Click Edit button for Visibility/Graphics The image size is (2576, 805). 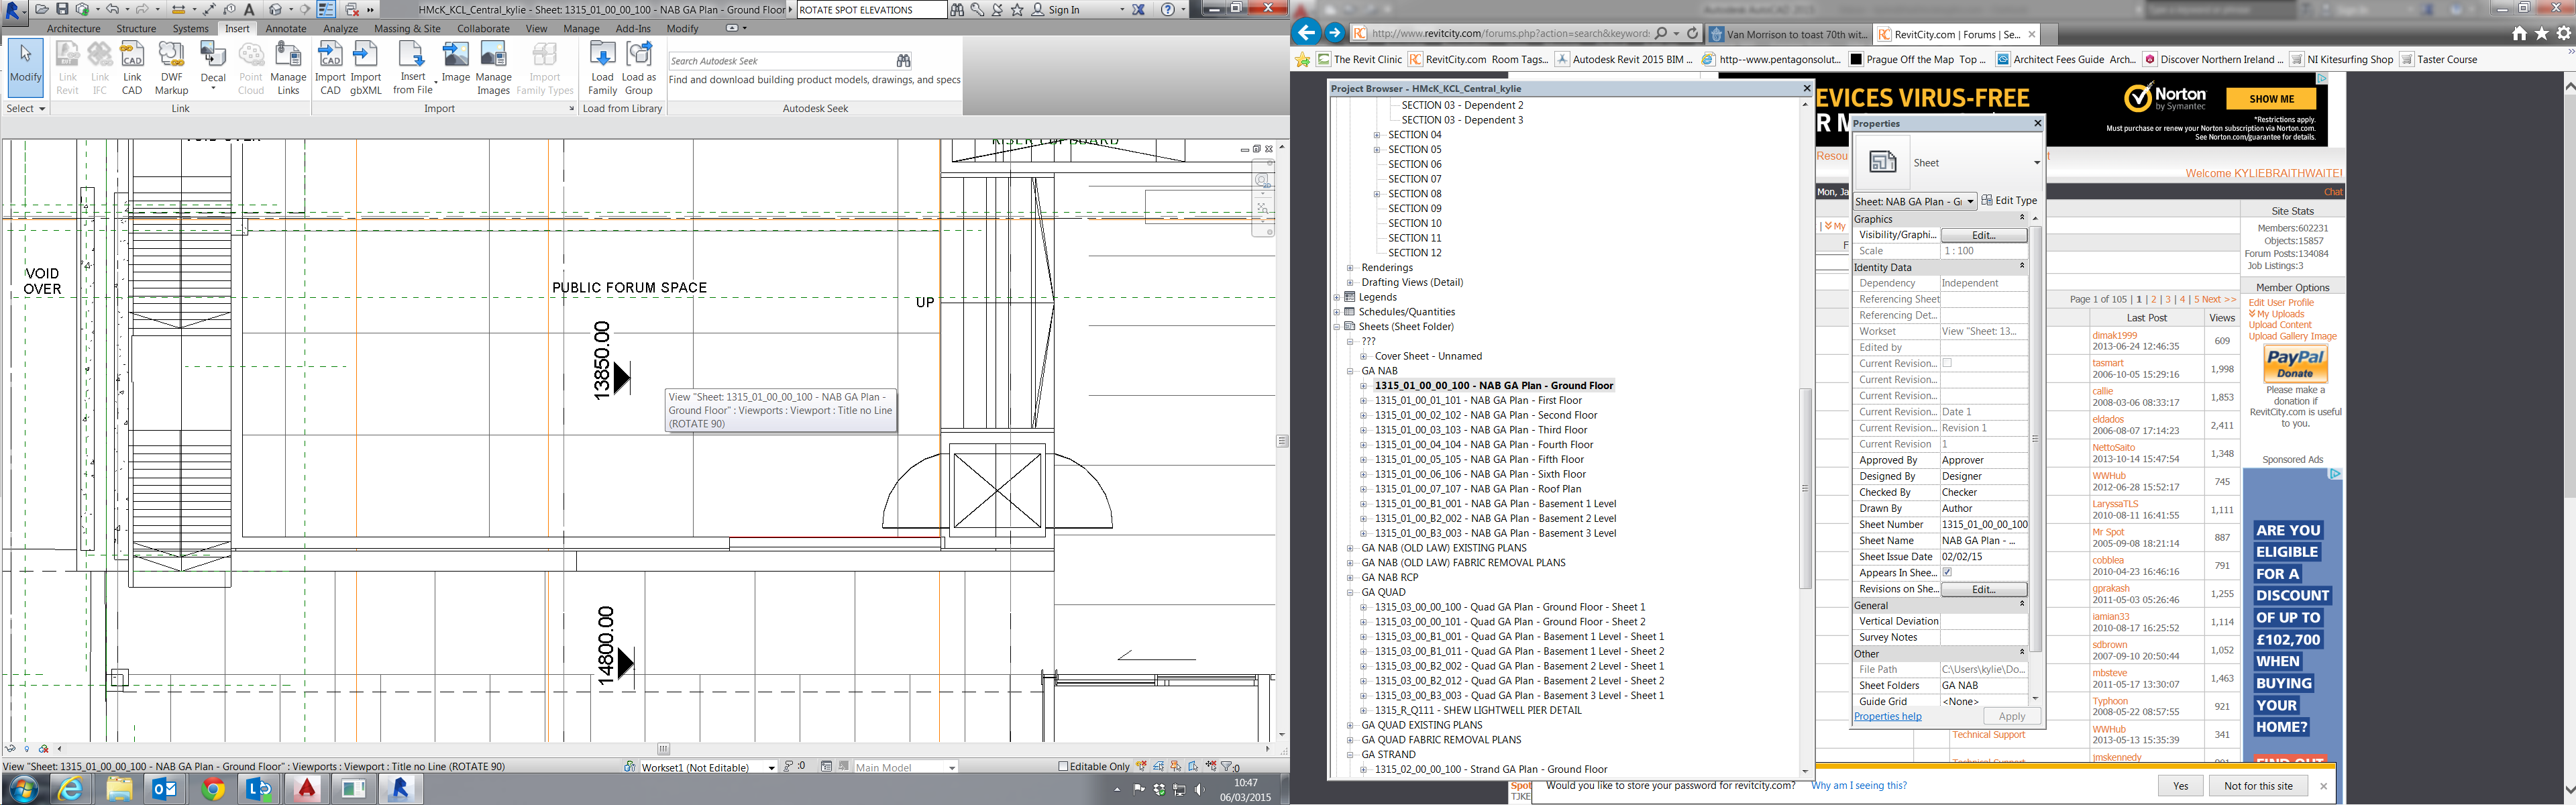click(x=1983, y=235)
